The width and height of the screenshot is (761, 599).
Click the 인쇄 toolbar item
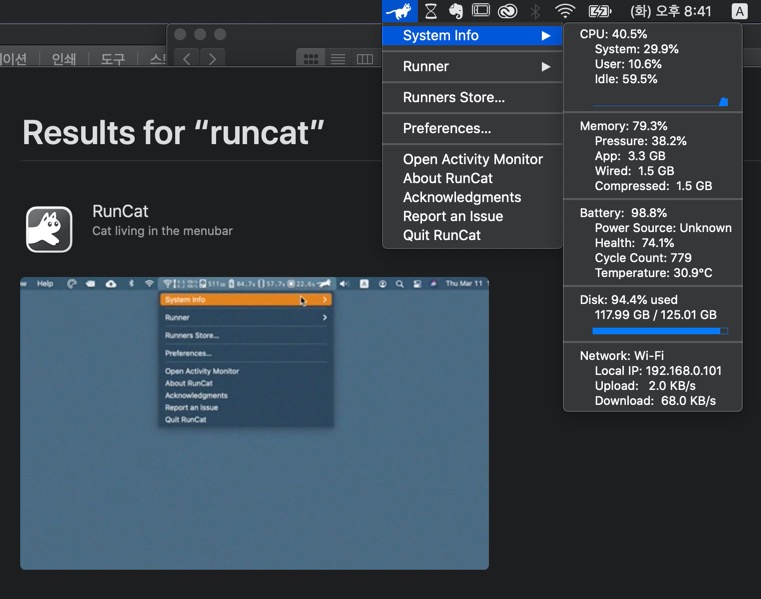(x=64, y=59)
